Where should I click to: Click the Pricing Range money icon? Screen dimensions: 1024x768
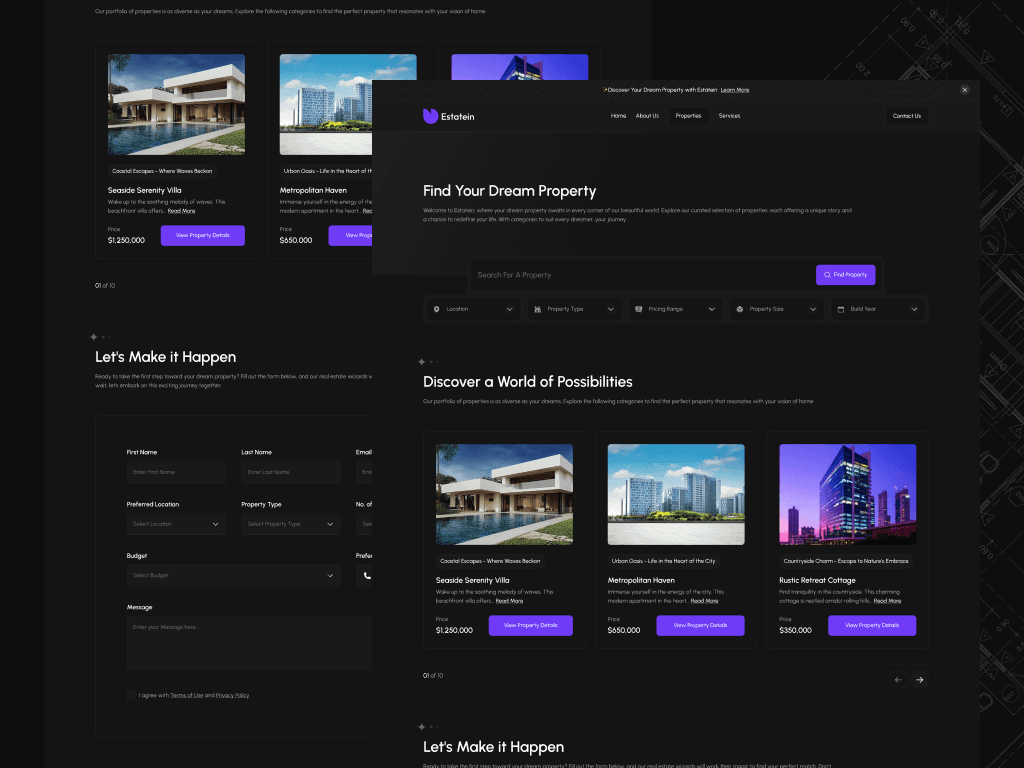[x=639, y=309]
